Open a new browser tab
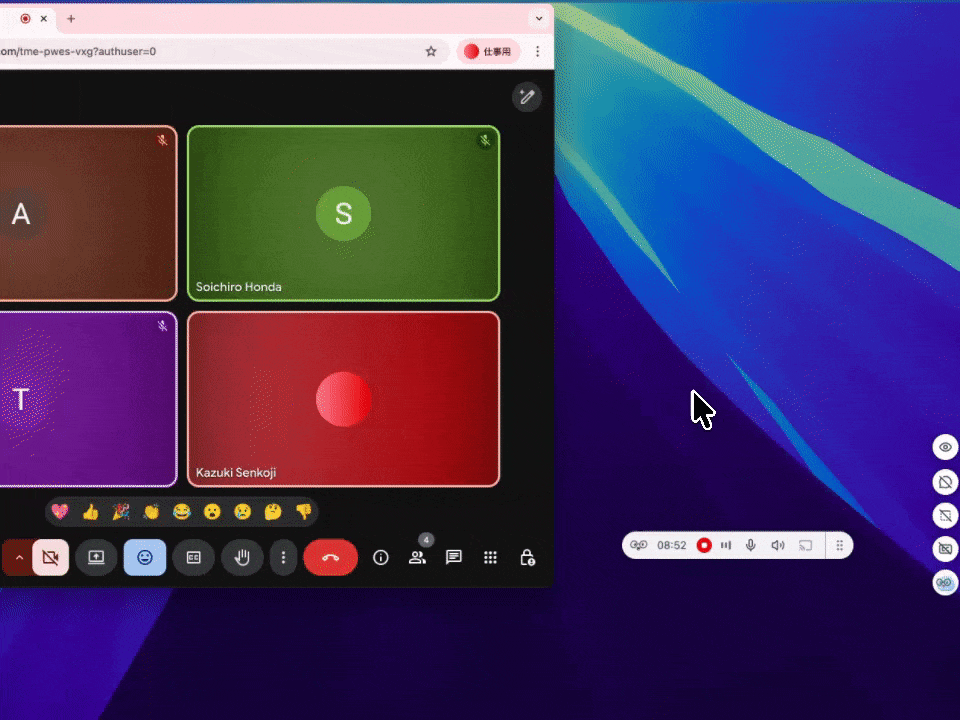Screen dimensions: 960x720 point(71,18)
